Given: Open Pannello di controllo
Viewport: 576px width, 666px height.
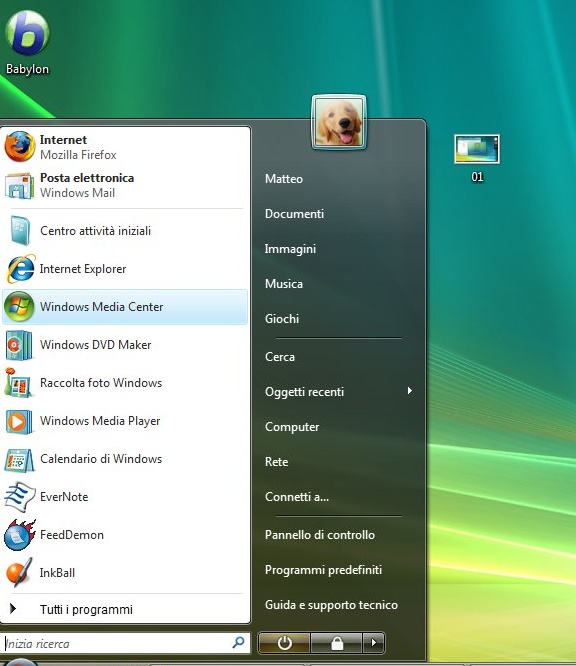Looking at the screenshot, I should (320, 535).
